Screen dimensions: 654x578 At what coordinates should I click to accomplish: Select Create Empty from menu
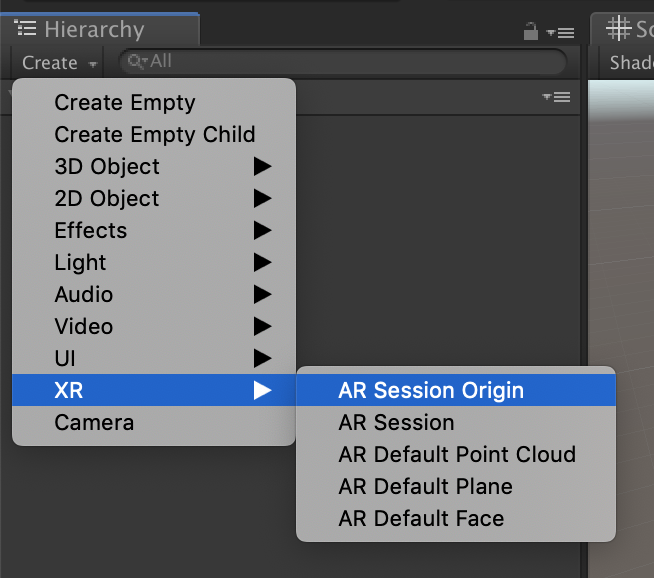125,102
